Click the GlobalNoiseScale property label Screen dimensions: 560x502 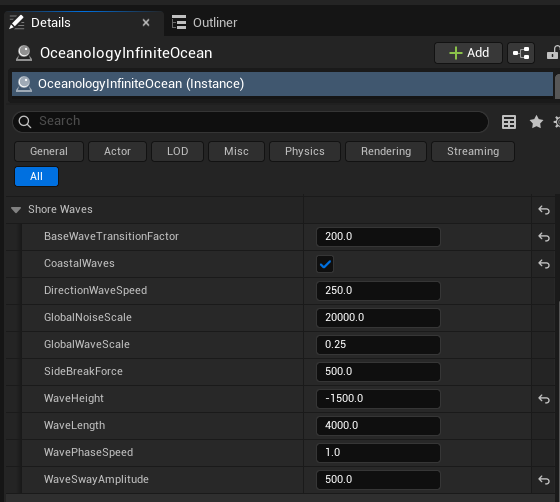pyautogui.click(x=88, y=317)
